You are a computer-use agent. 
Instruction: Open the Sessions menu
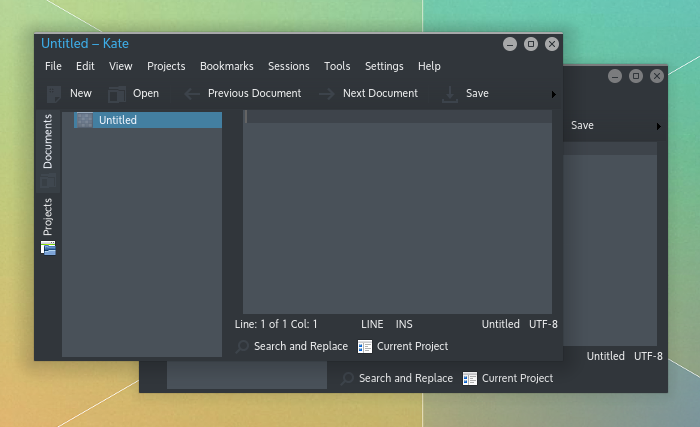(x=289, y=66)
